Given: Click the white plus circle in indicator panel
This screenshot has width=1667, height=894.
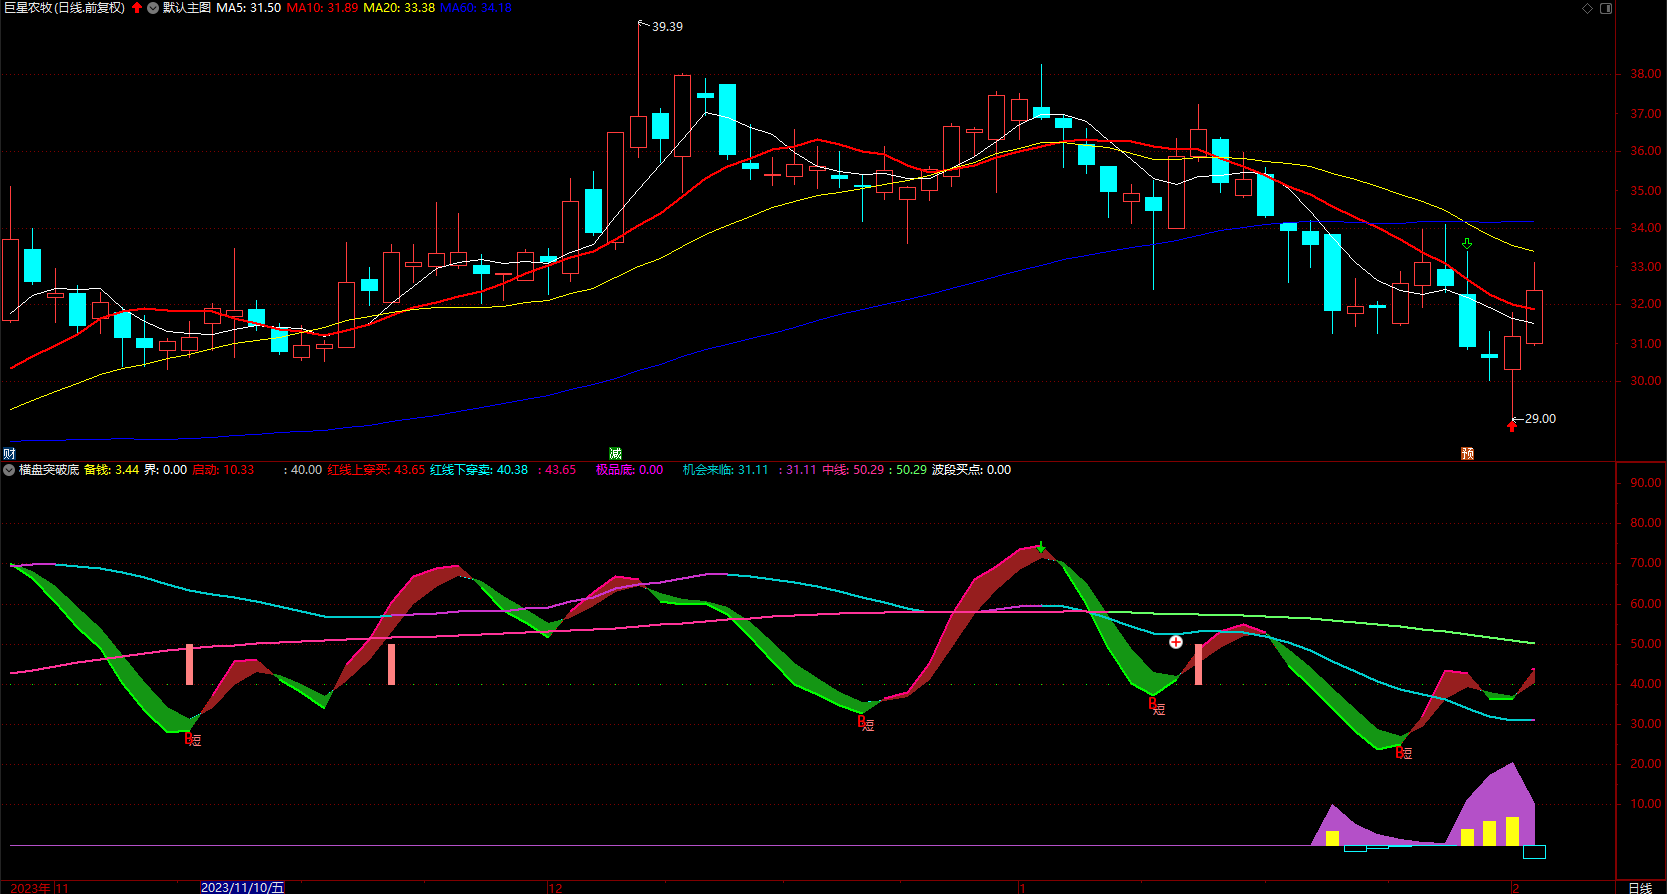Looking at the screenshot, I should coord(1176,642).
